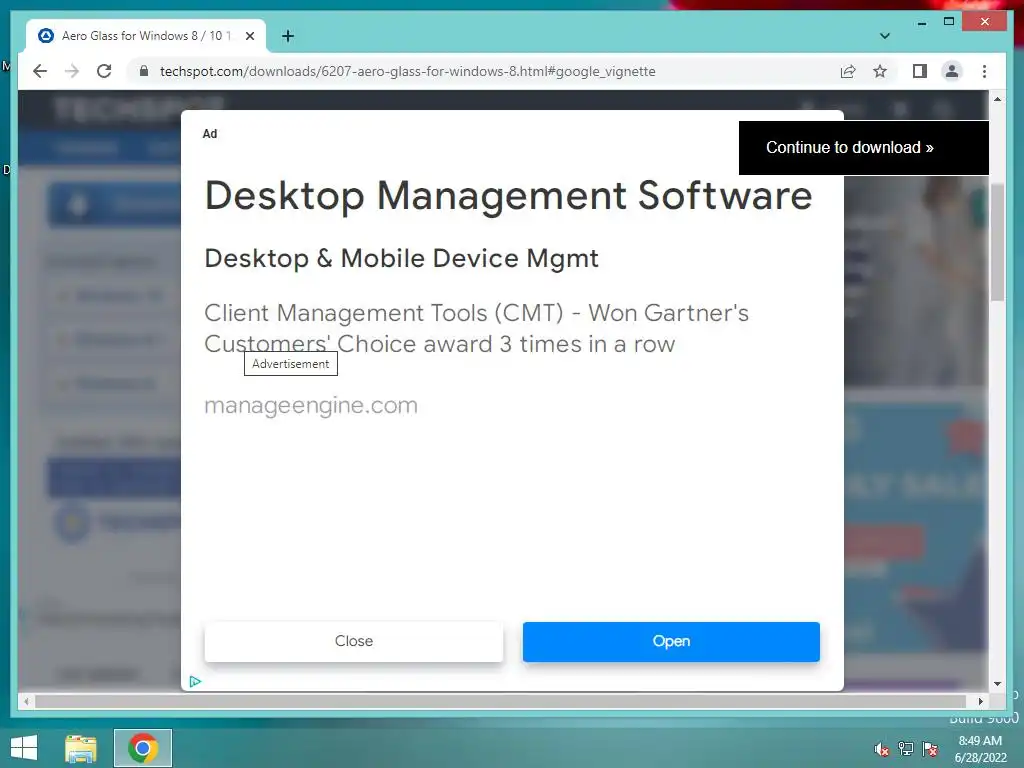Viewport: 1024px width, 768px height.
Task: Click the address bar URL
Action: (x=408, y=71)
